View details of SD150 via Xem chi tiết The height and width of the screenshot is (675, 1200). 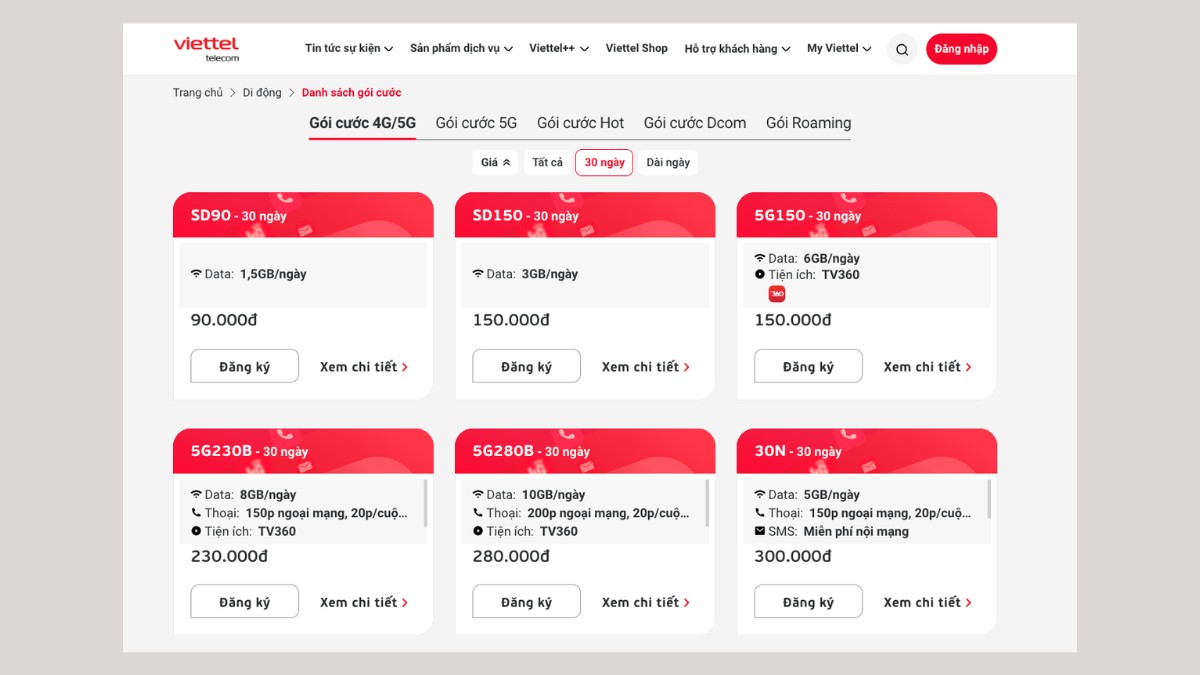(646, 367)
